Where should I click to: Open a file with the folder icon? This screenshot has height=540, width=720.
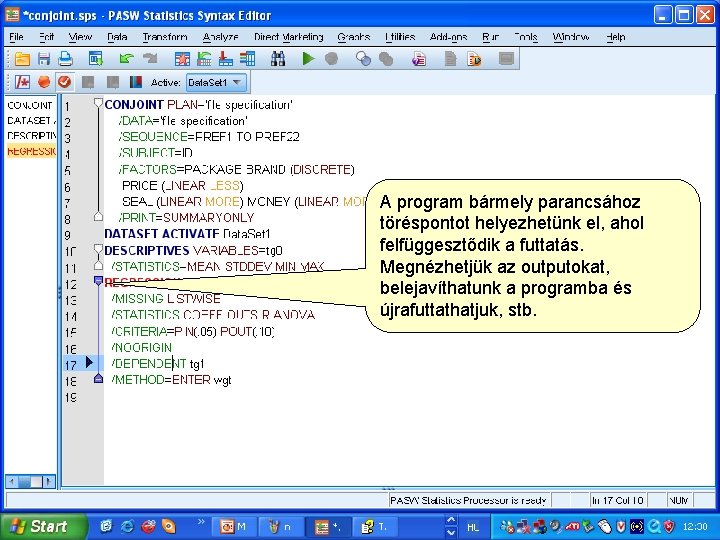[22, 59]
